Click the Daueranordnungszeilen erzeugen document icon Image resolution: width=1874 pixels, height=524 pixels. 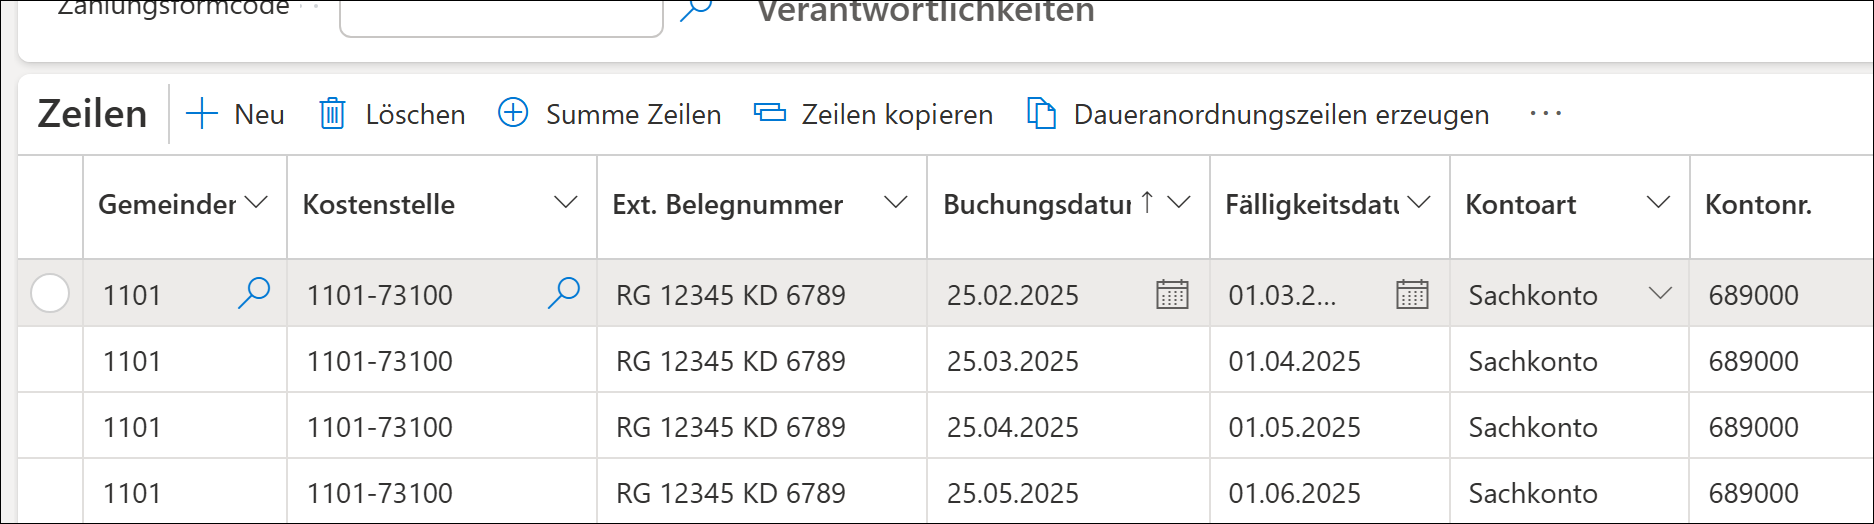[1041, 114]
